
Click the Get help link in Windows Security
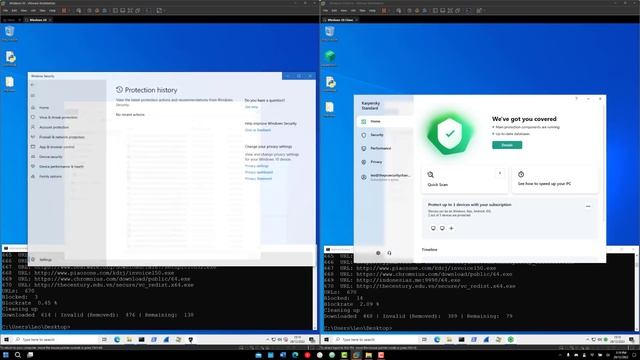251,107
